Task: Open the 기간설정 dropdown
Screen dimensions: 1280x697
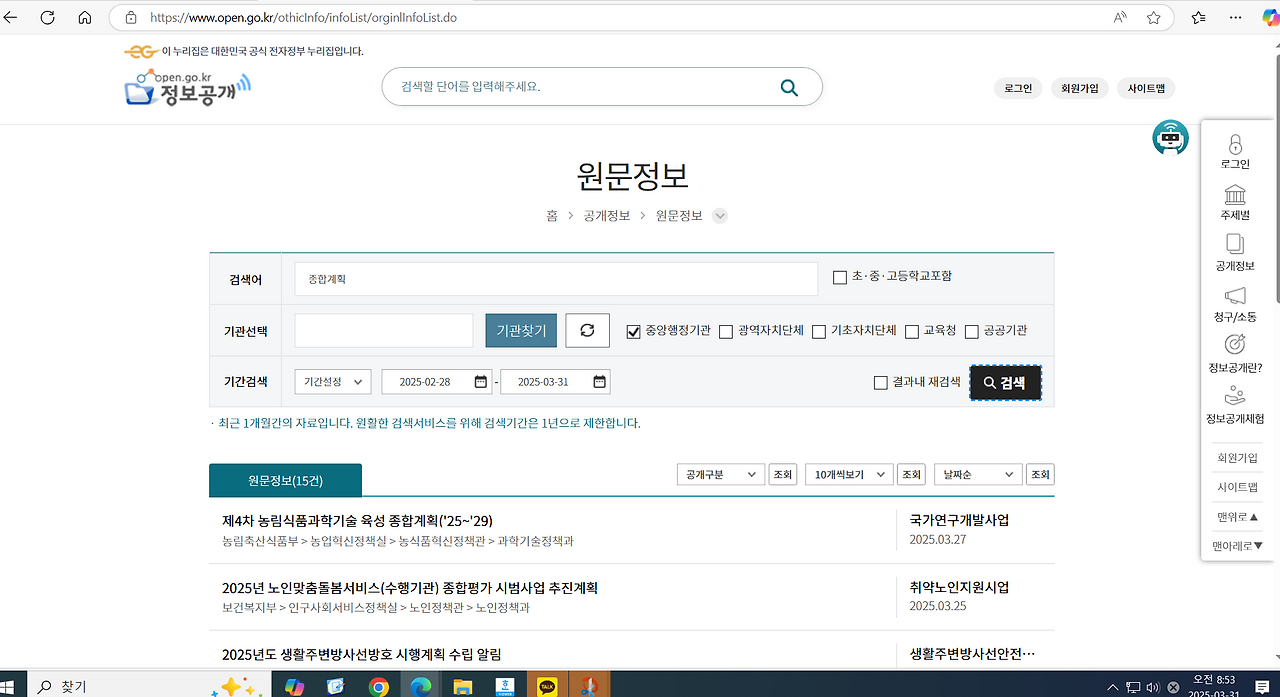Action: coord(333,382)
